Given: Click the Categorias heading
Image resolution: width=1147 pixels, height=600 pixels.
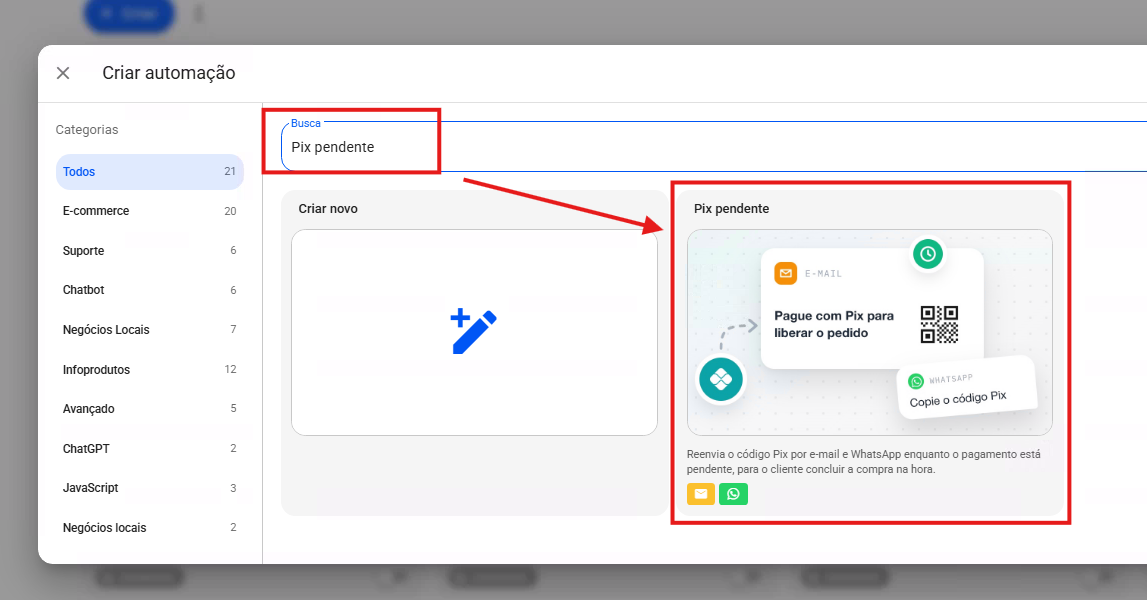Looking at the screenshot, I should pyautogui.click(x=87, y=130).
